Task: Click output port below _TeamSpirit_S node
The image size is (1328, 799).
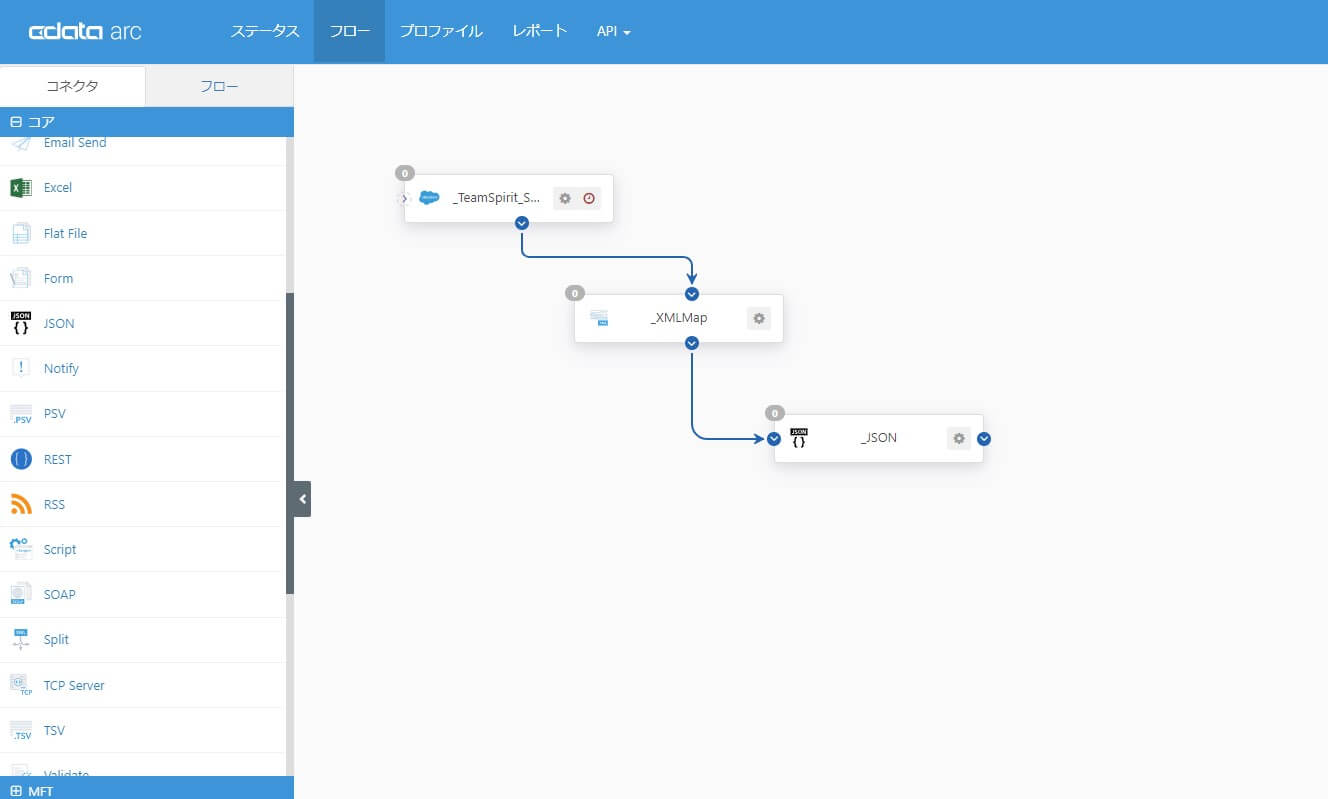Action: click(x=522, y=223)
